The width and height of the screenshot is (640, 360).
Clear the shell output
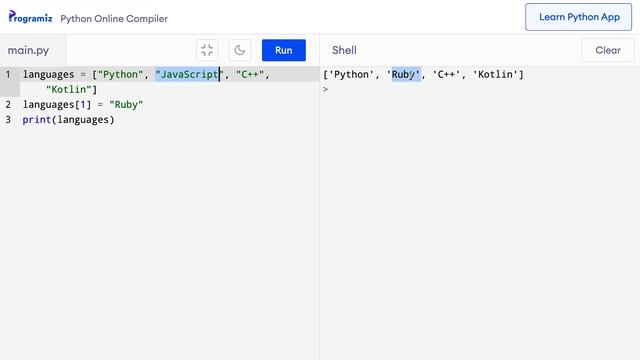[x=608, y=50]
